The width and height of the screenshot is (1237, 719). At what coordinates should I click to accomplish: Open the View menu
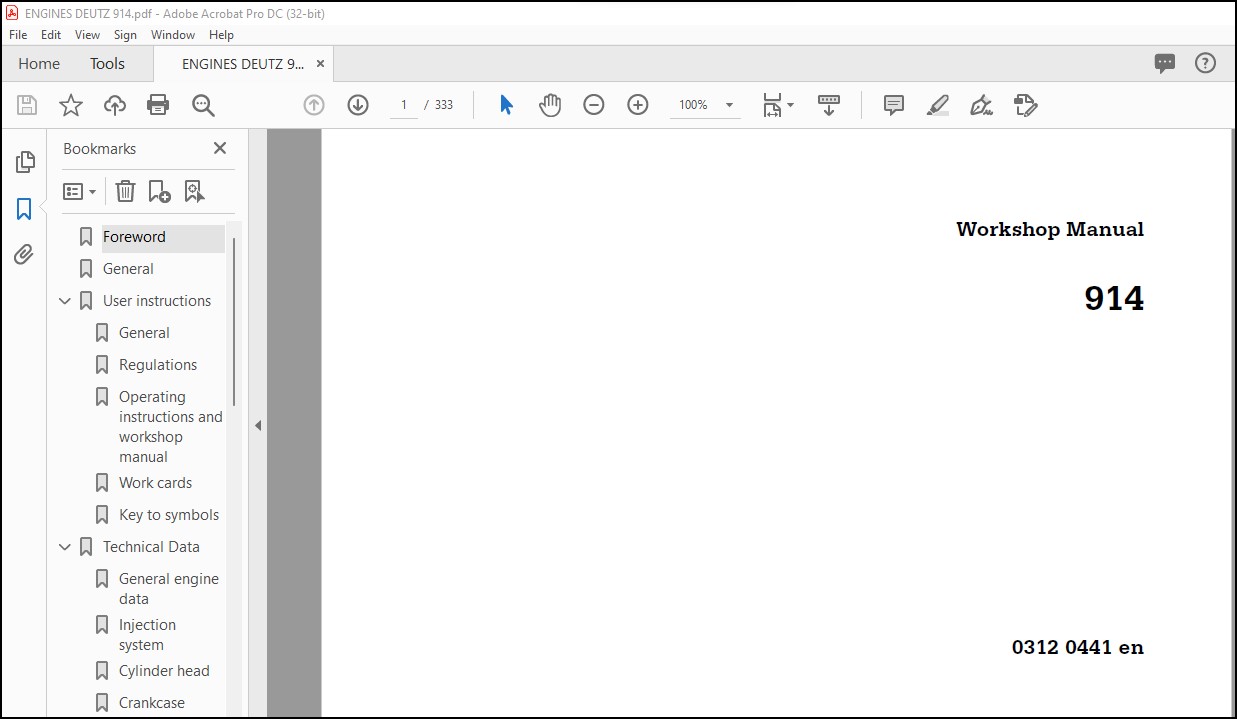(88, 34)
